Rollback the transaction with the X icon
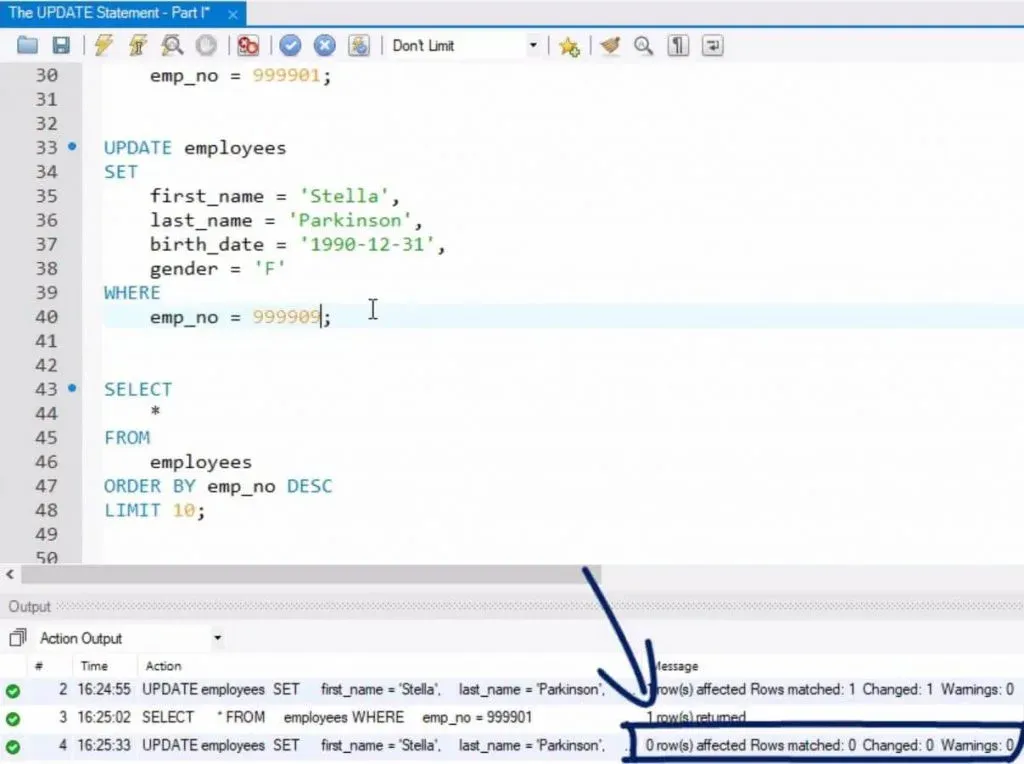This screenshot has width=1024, height=764. [325, 46]
